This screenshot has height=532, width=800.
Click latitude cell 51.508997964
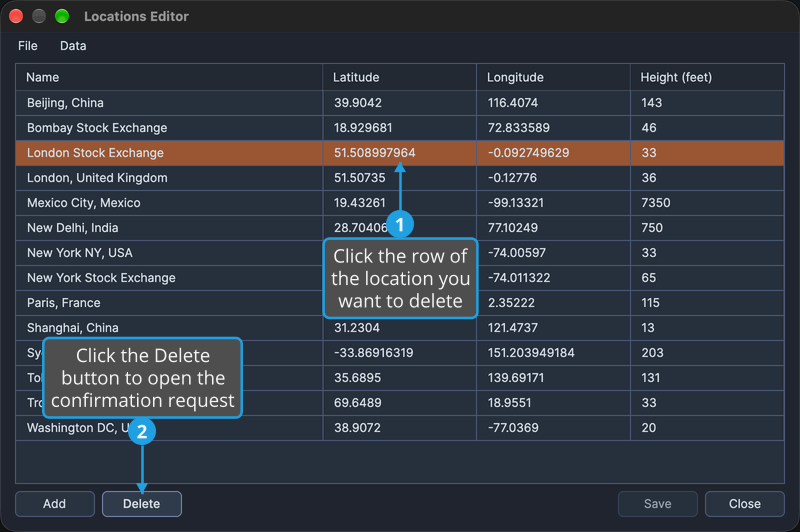click(399, 153)
